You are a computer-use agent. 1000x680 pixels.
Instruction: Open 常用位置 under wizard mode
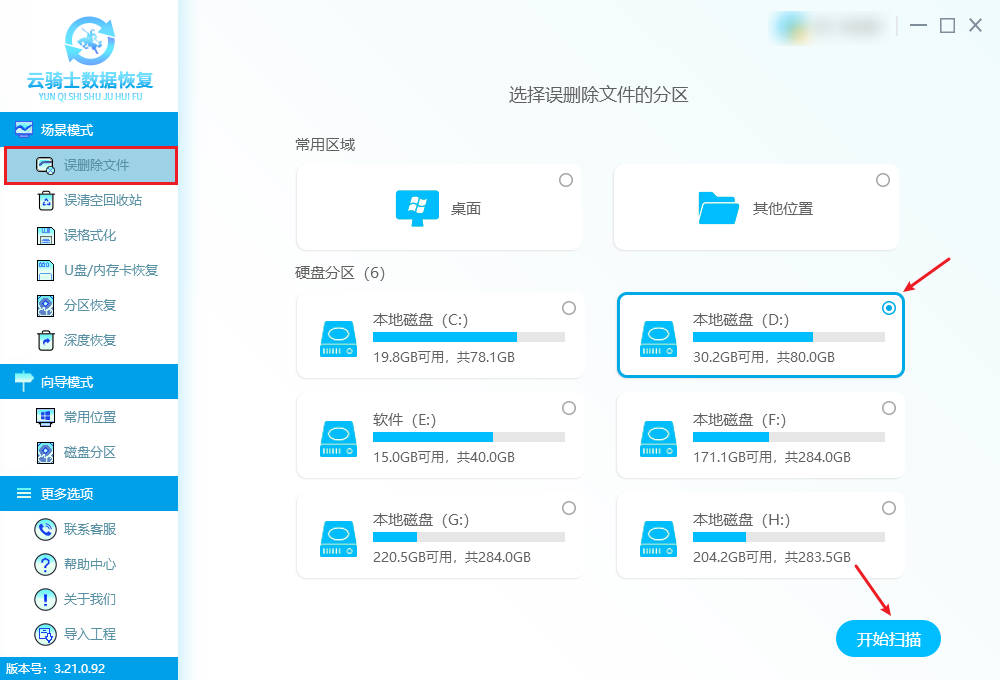pyautogui.click(x=90, y=417)
